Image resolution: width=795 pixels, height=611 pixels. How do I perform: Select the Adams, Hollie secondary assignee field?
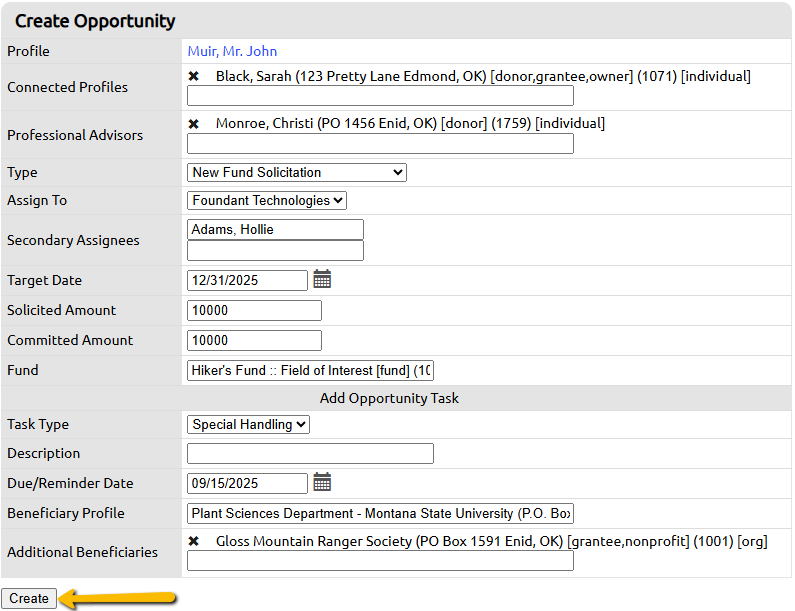click(275, 229)
